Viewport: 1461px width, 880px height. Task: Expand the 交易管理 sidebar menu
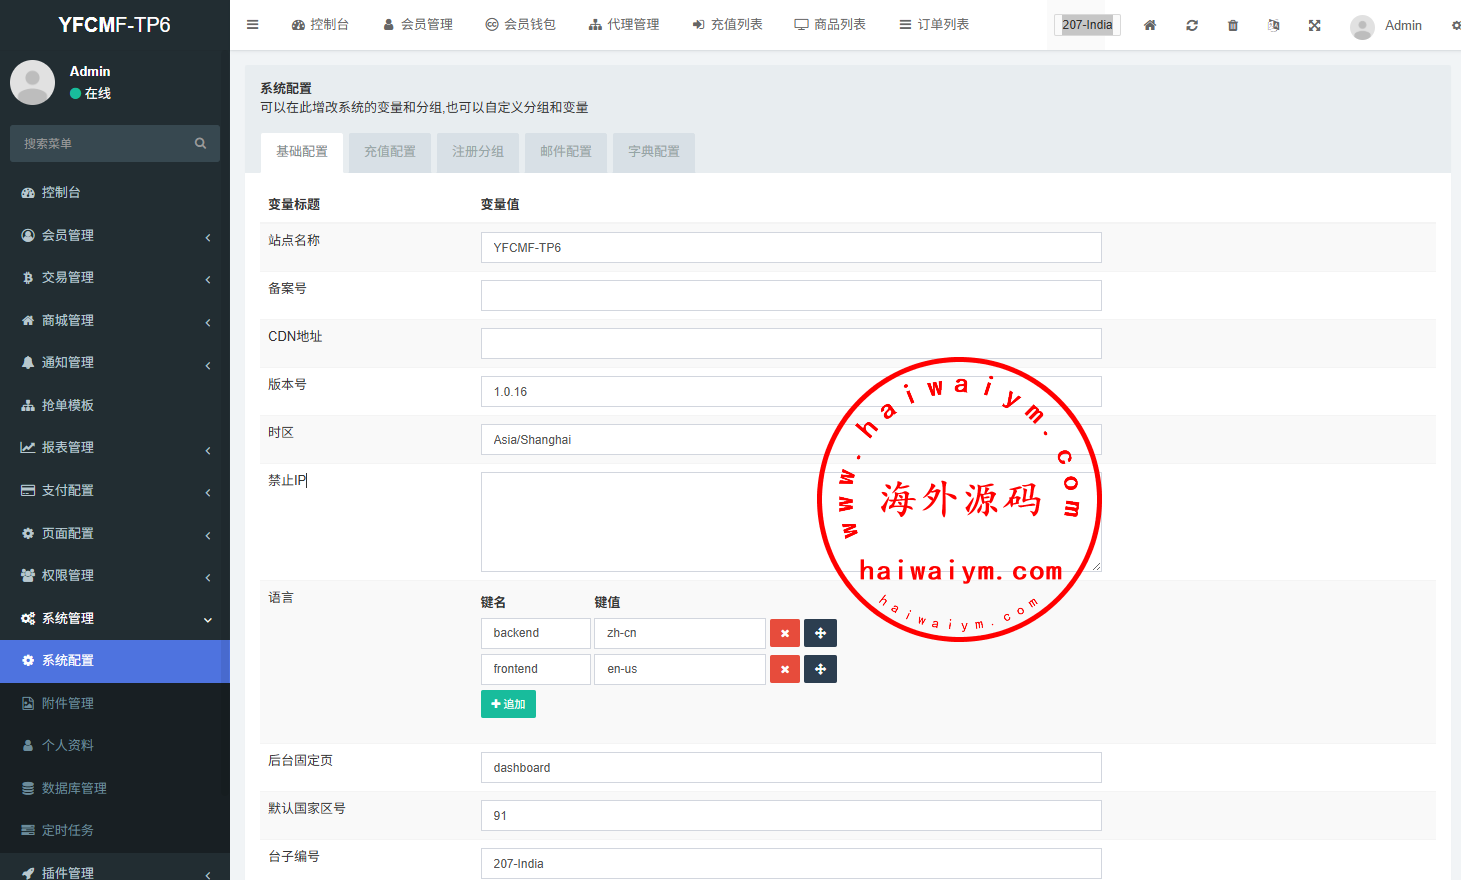[x=114, y=278]
